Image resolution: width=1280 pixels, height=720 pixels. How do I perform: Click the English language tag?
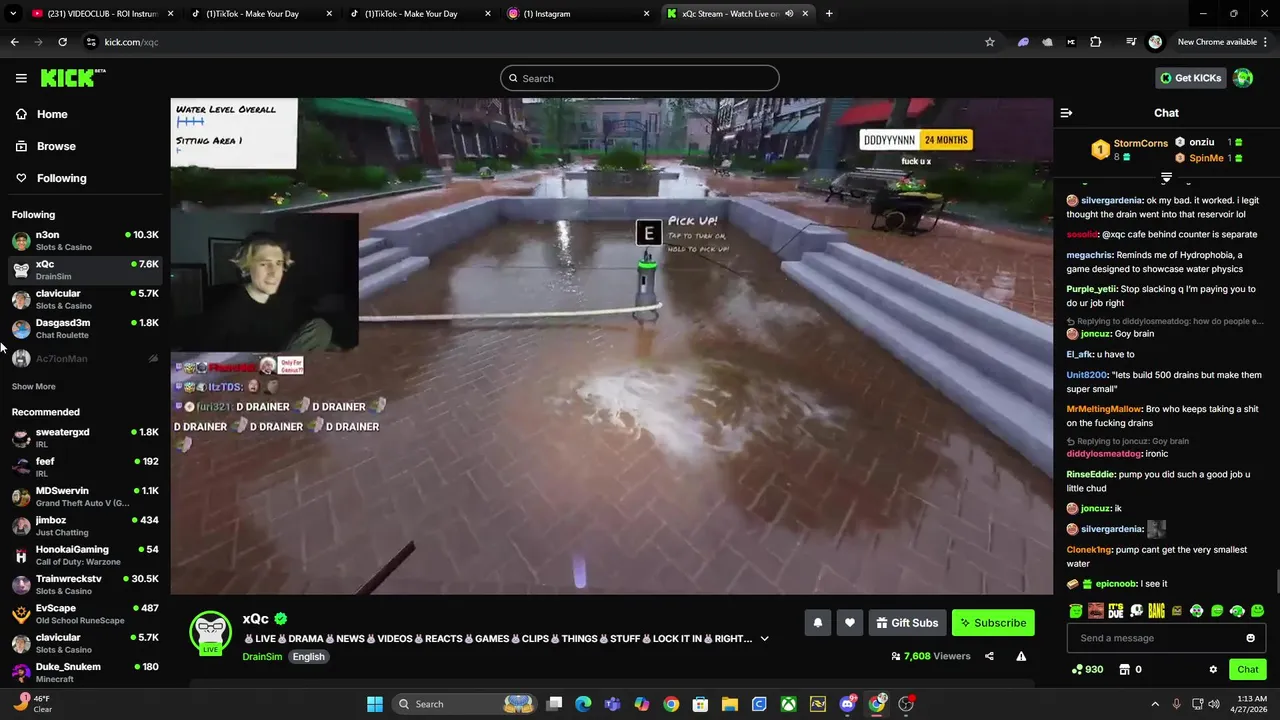(308, 657)
